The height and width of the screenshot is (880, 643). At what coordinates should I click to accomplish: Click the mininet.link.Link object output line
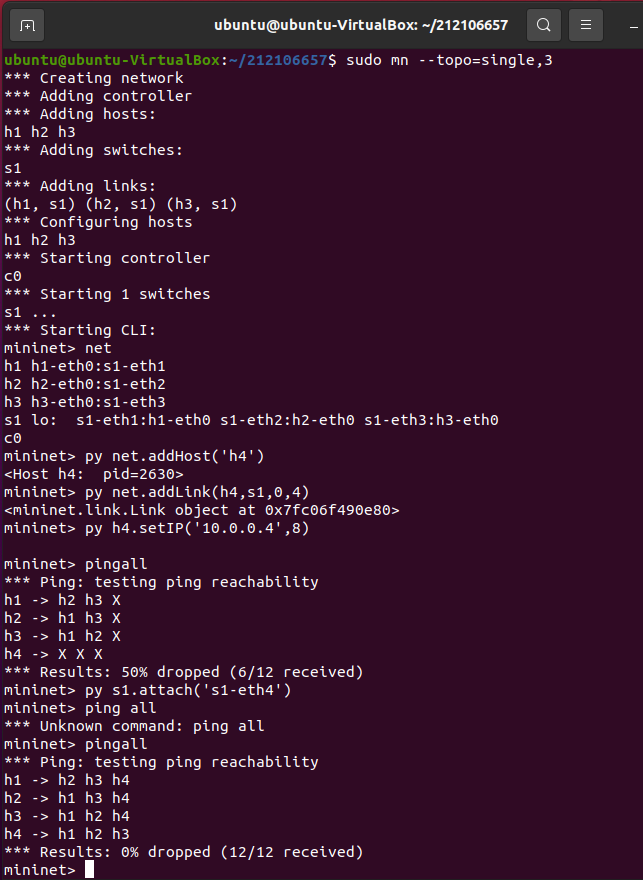point(201,510)
